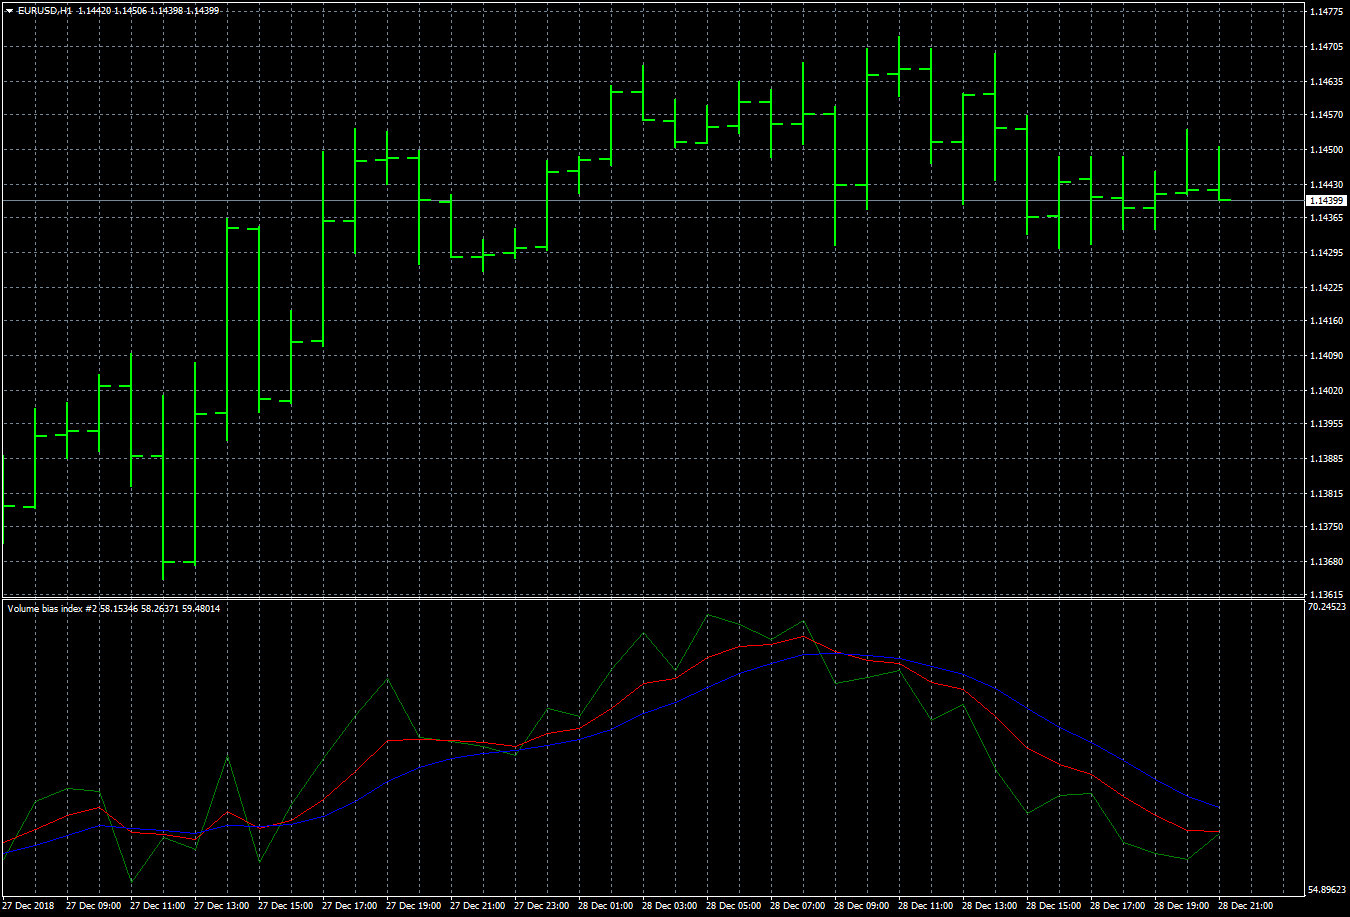This screenshot has height=917, width=1350.
Task: Click the 28 Dec 07:00 time label
Action: pos(797,906)
